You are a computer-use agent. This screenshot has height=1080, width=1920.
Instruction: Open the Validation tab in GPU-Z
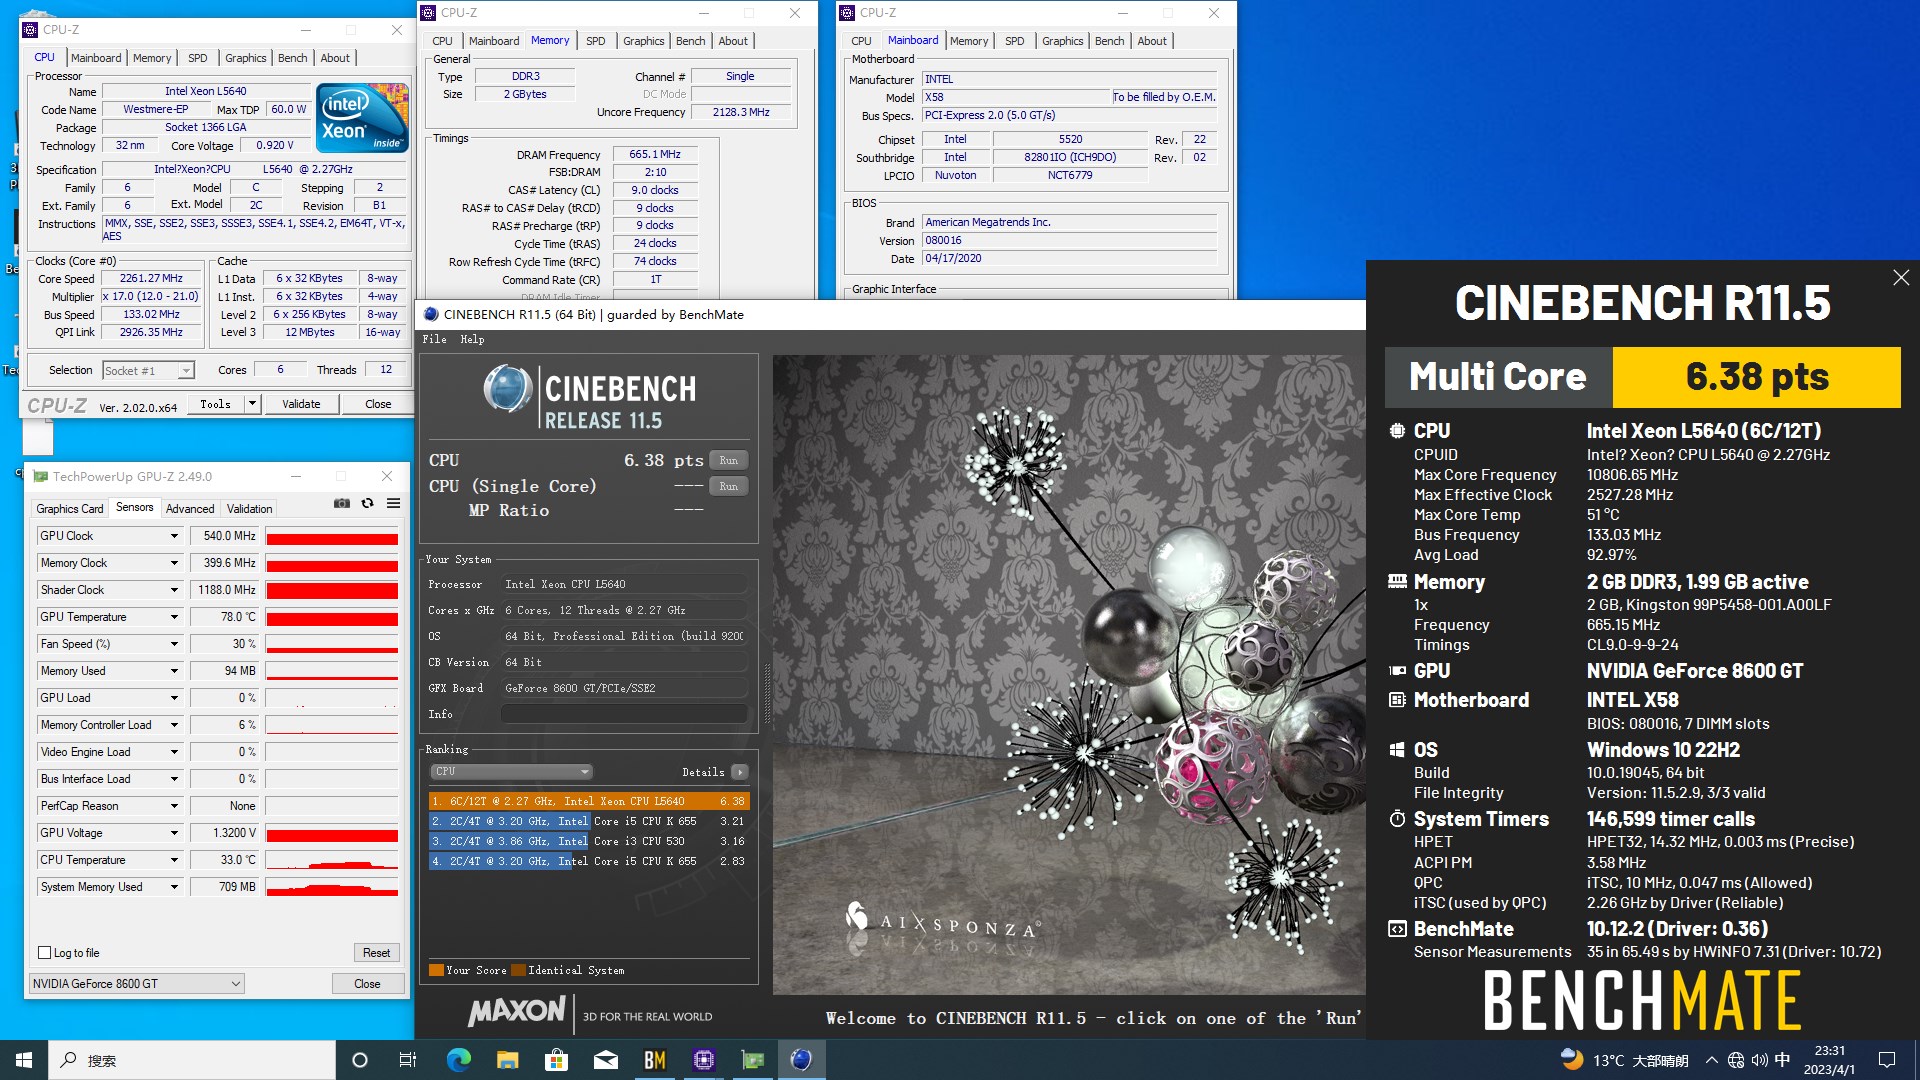pos(249,509)
